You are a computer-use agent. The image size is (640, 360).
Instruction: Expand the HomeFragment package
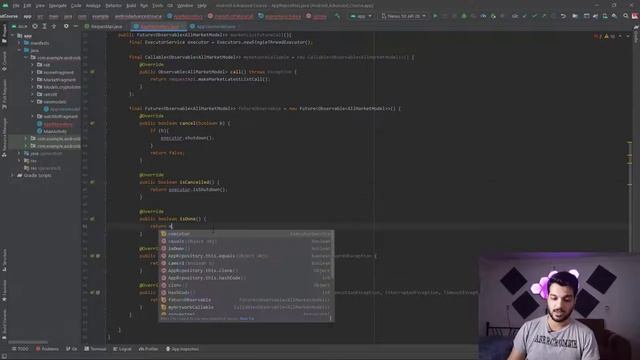tap(33, 72)
